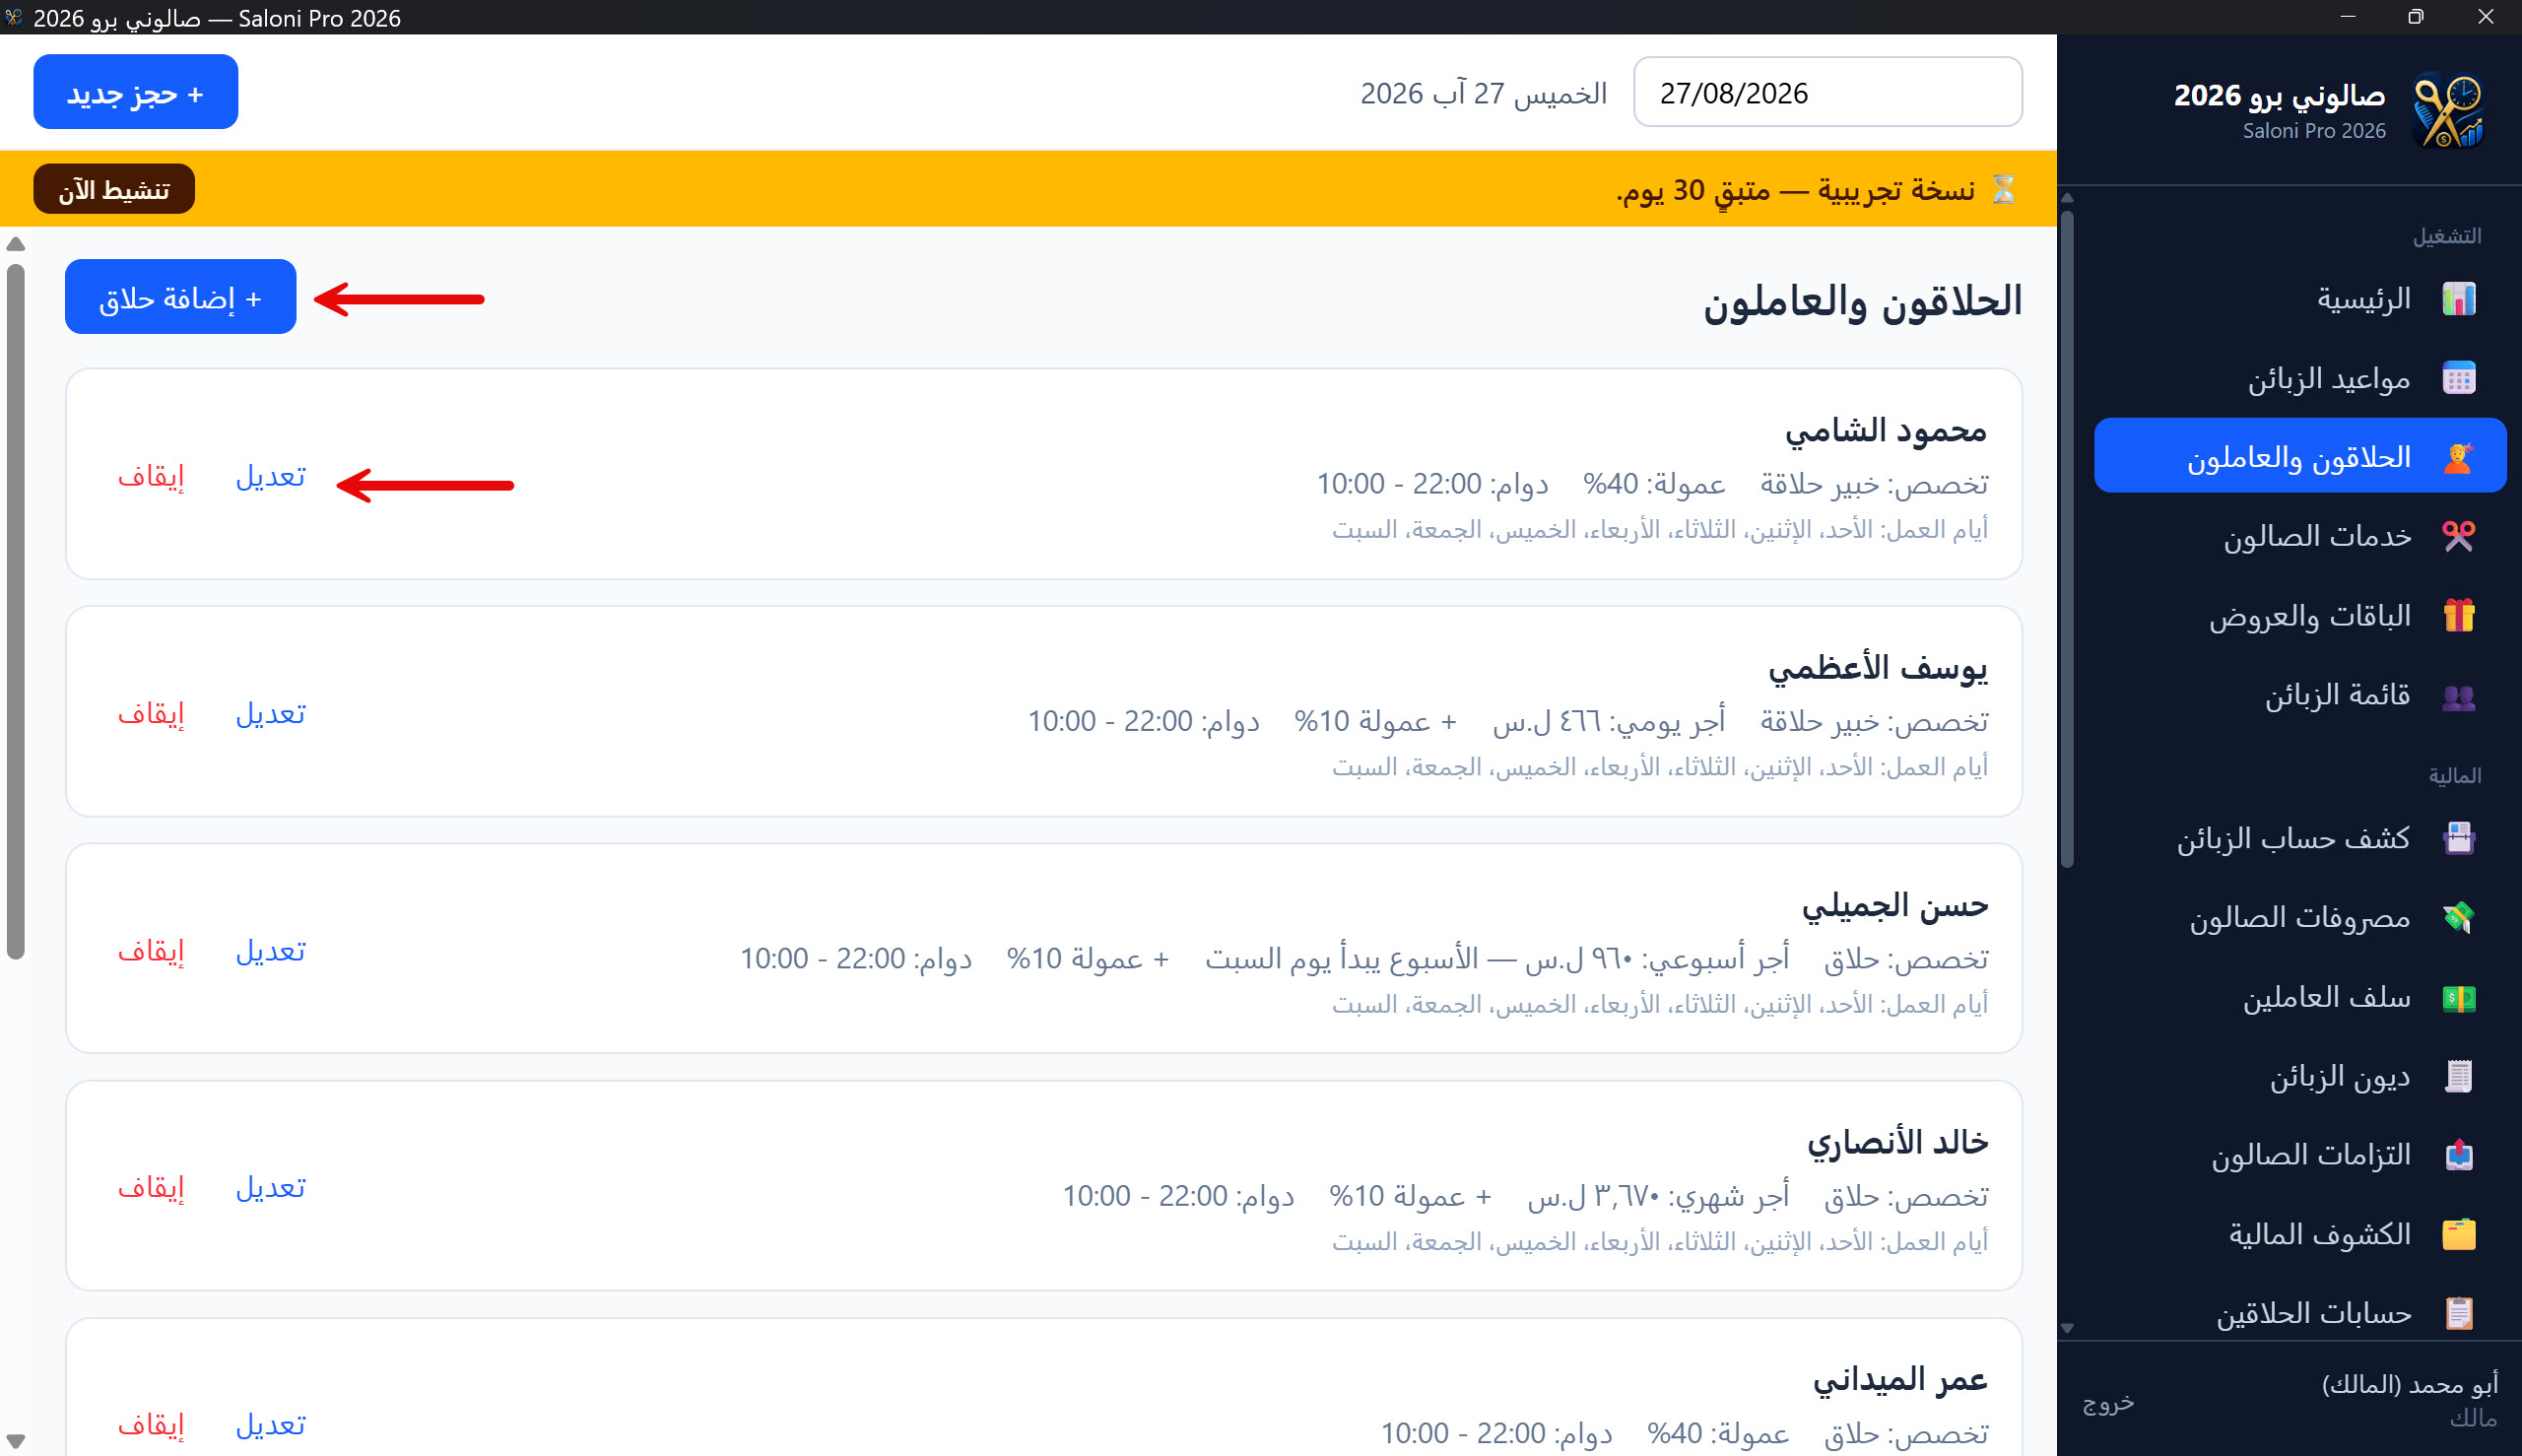Viewport: 2522px width, 1456px height.
Task: Click the مصروفات الصالون money icon
Action: click(2459, 917)
